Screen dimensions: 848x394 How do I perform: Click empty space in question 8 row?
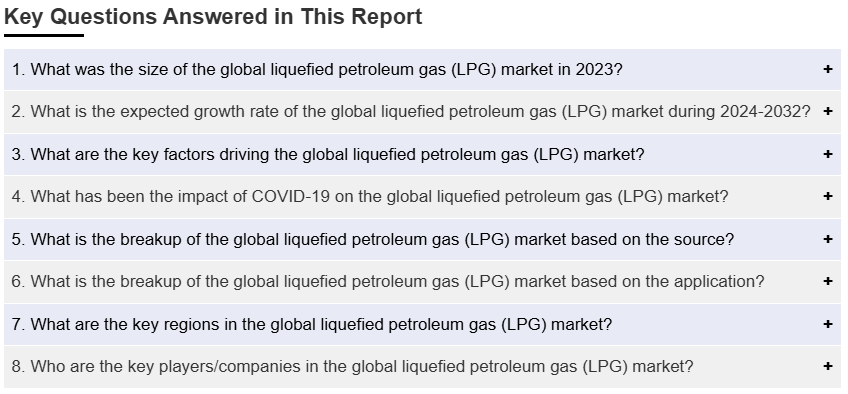point(757,366)
